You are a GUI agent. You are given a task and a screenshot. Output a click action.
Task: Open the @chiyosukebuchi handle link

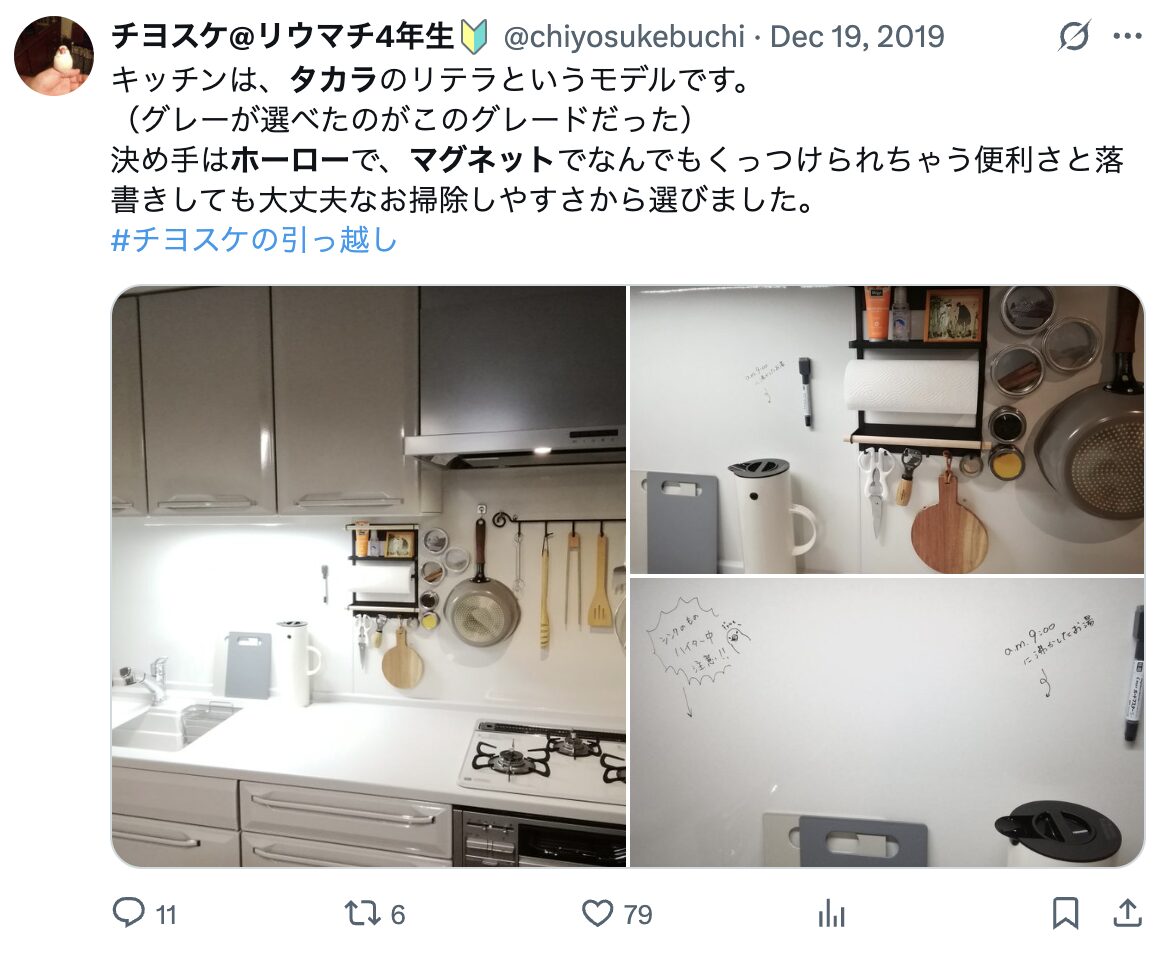[624, 36]
